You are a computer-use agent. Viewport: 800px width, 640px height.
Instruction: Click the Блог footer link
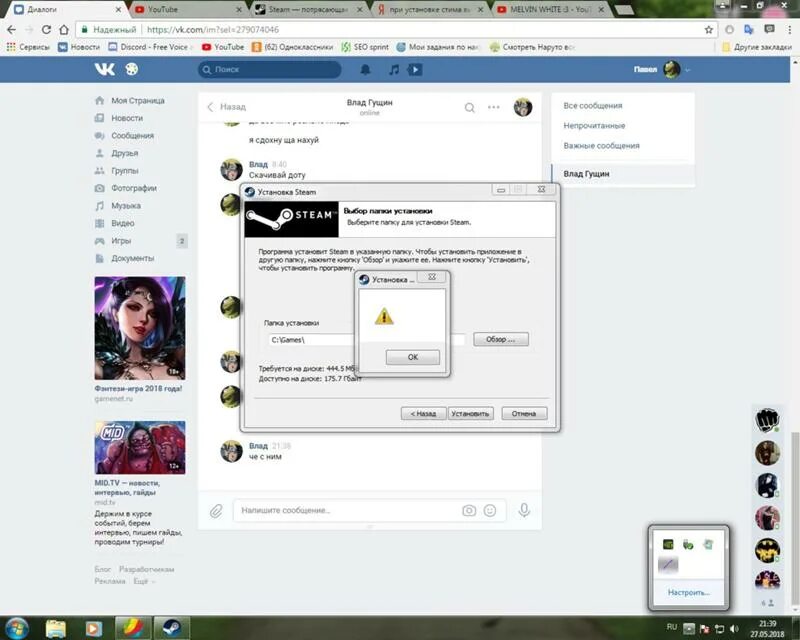click(x=103, y=569)
